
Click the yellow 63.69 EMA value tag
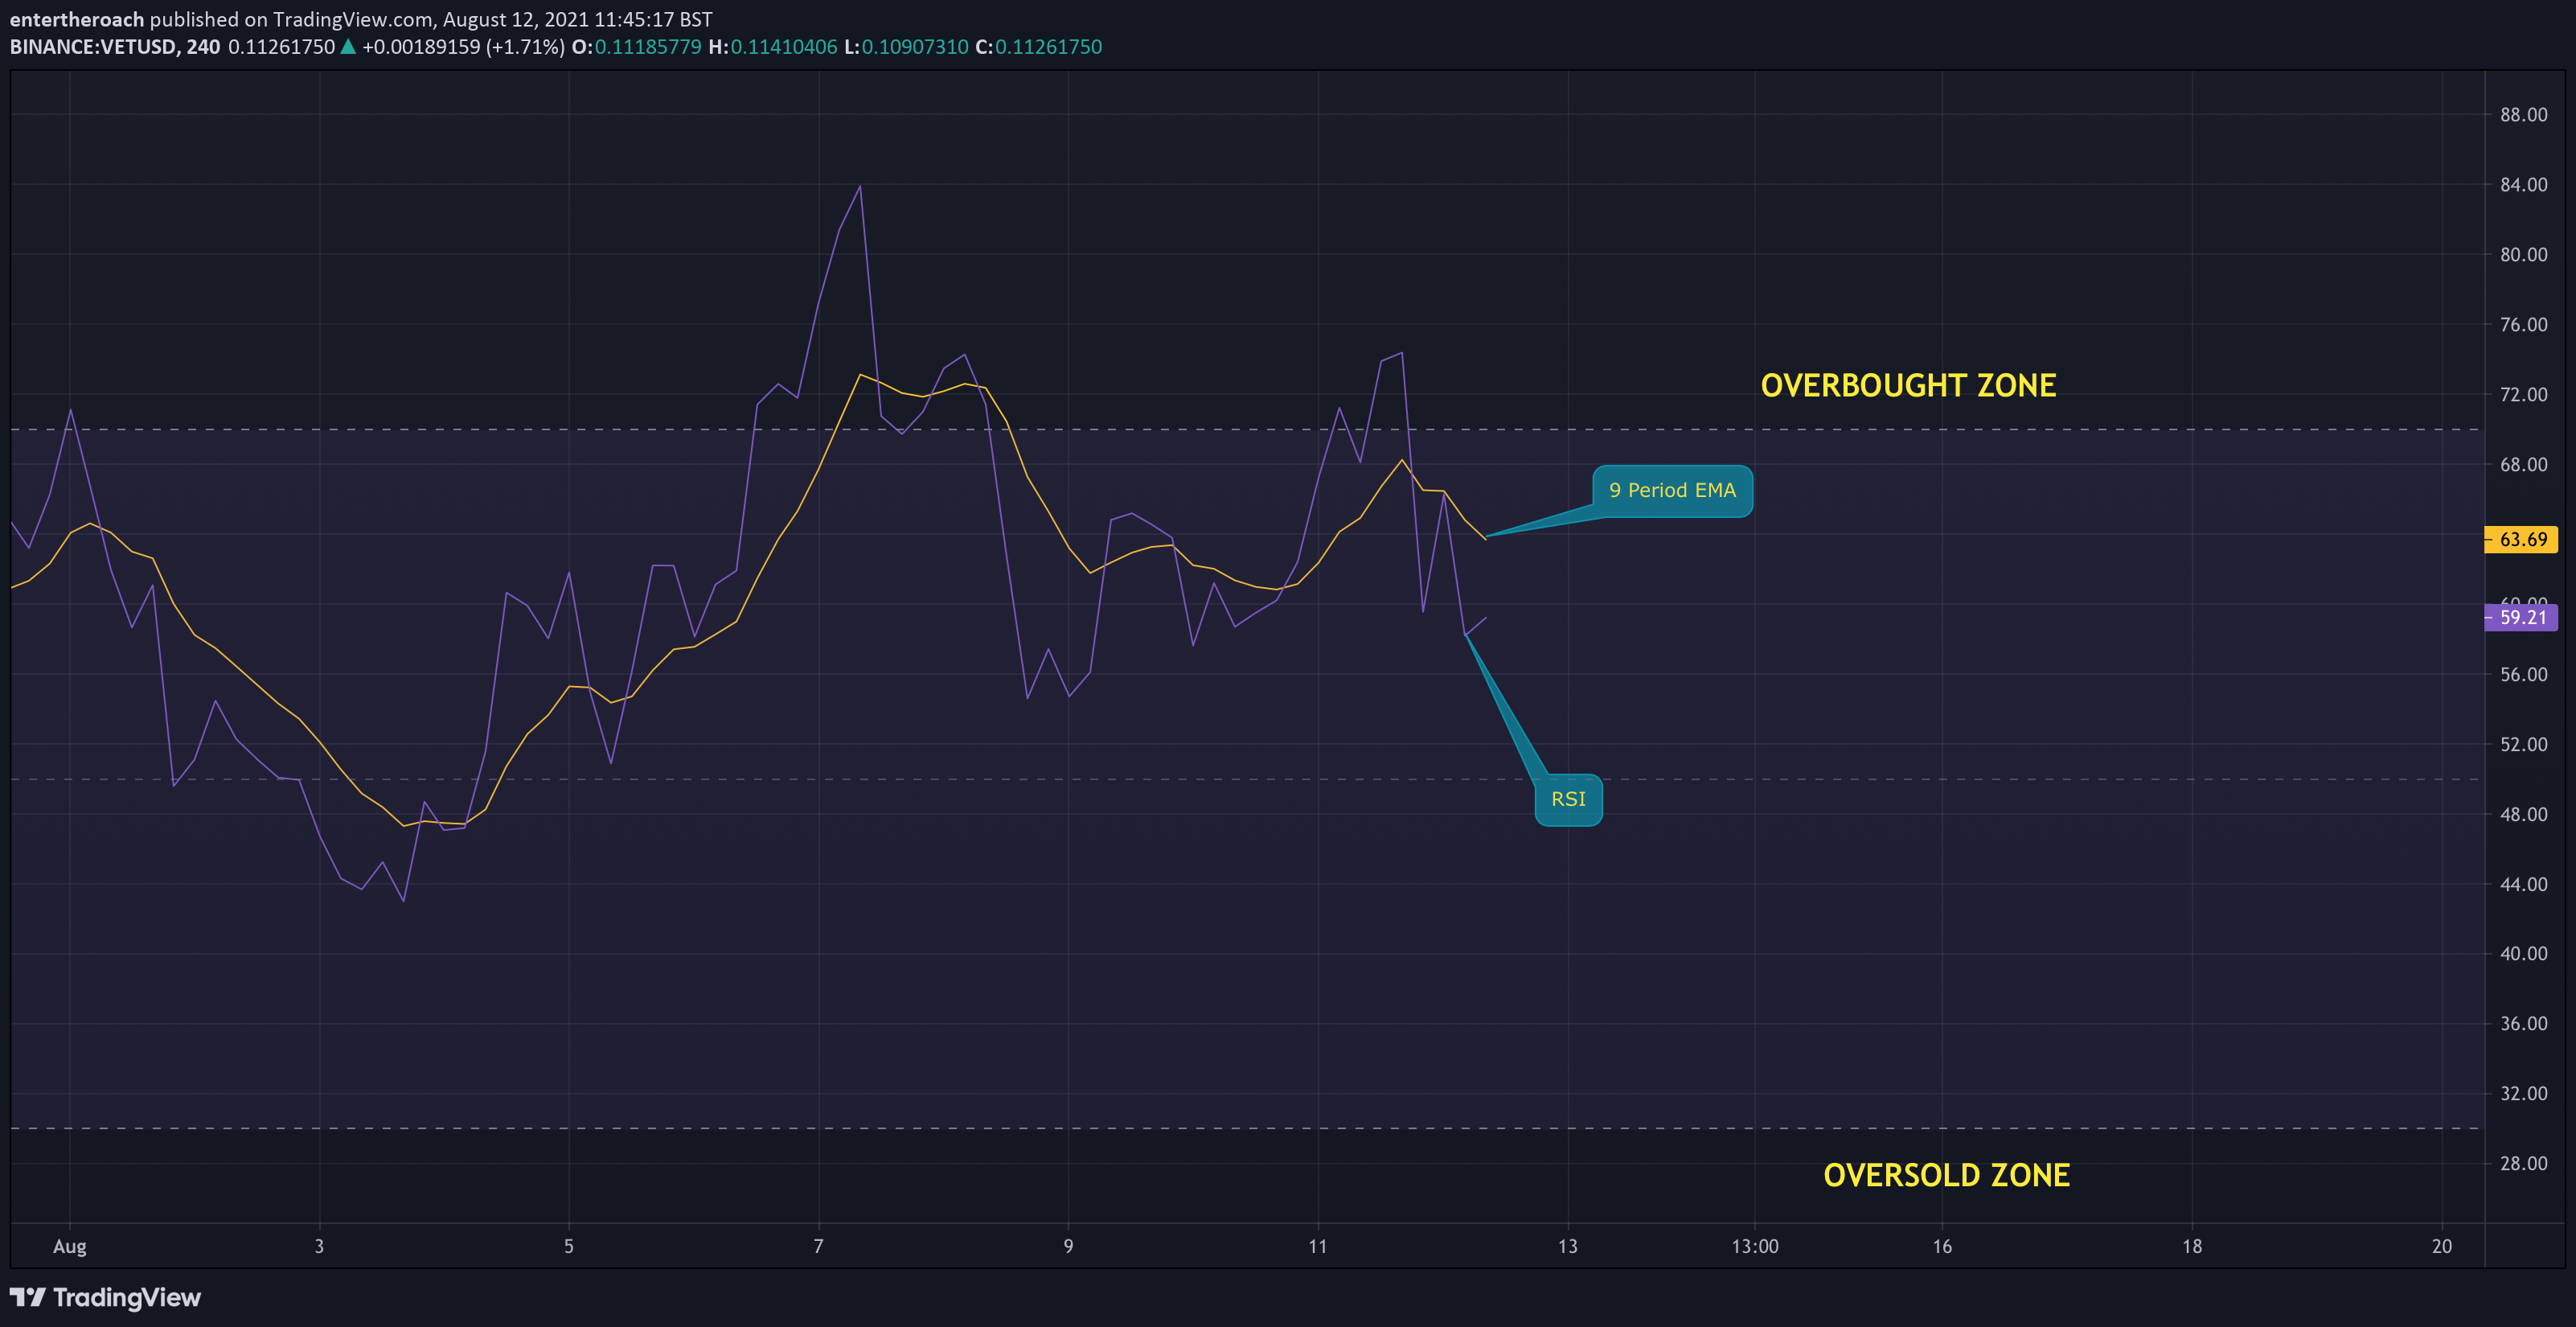point(2521,540)
